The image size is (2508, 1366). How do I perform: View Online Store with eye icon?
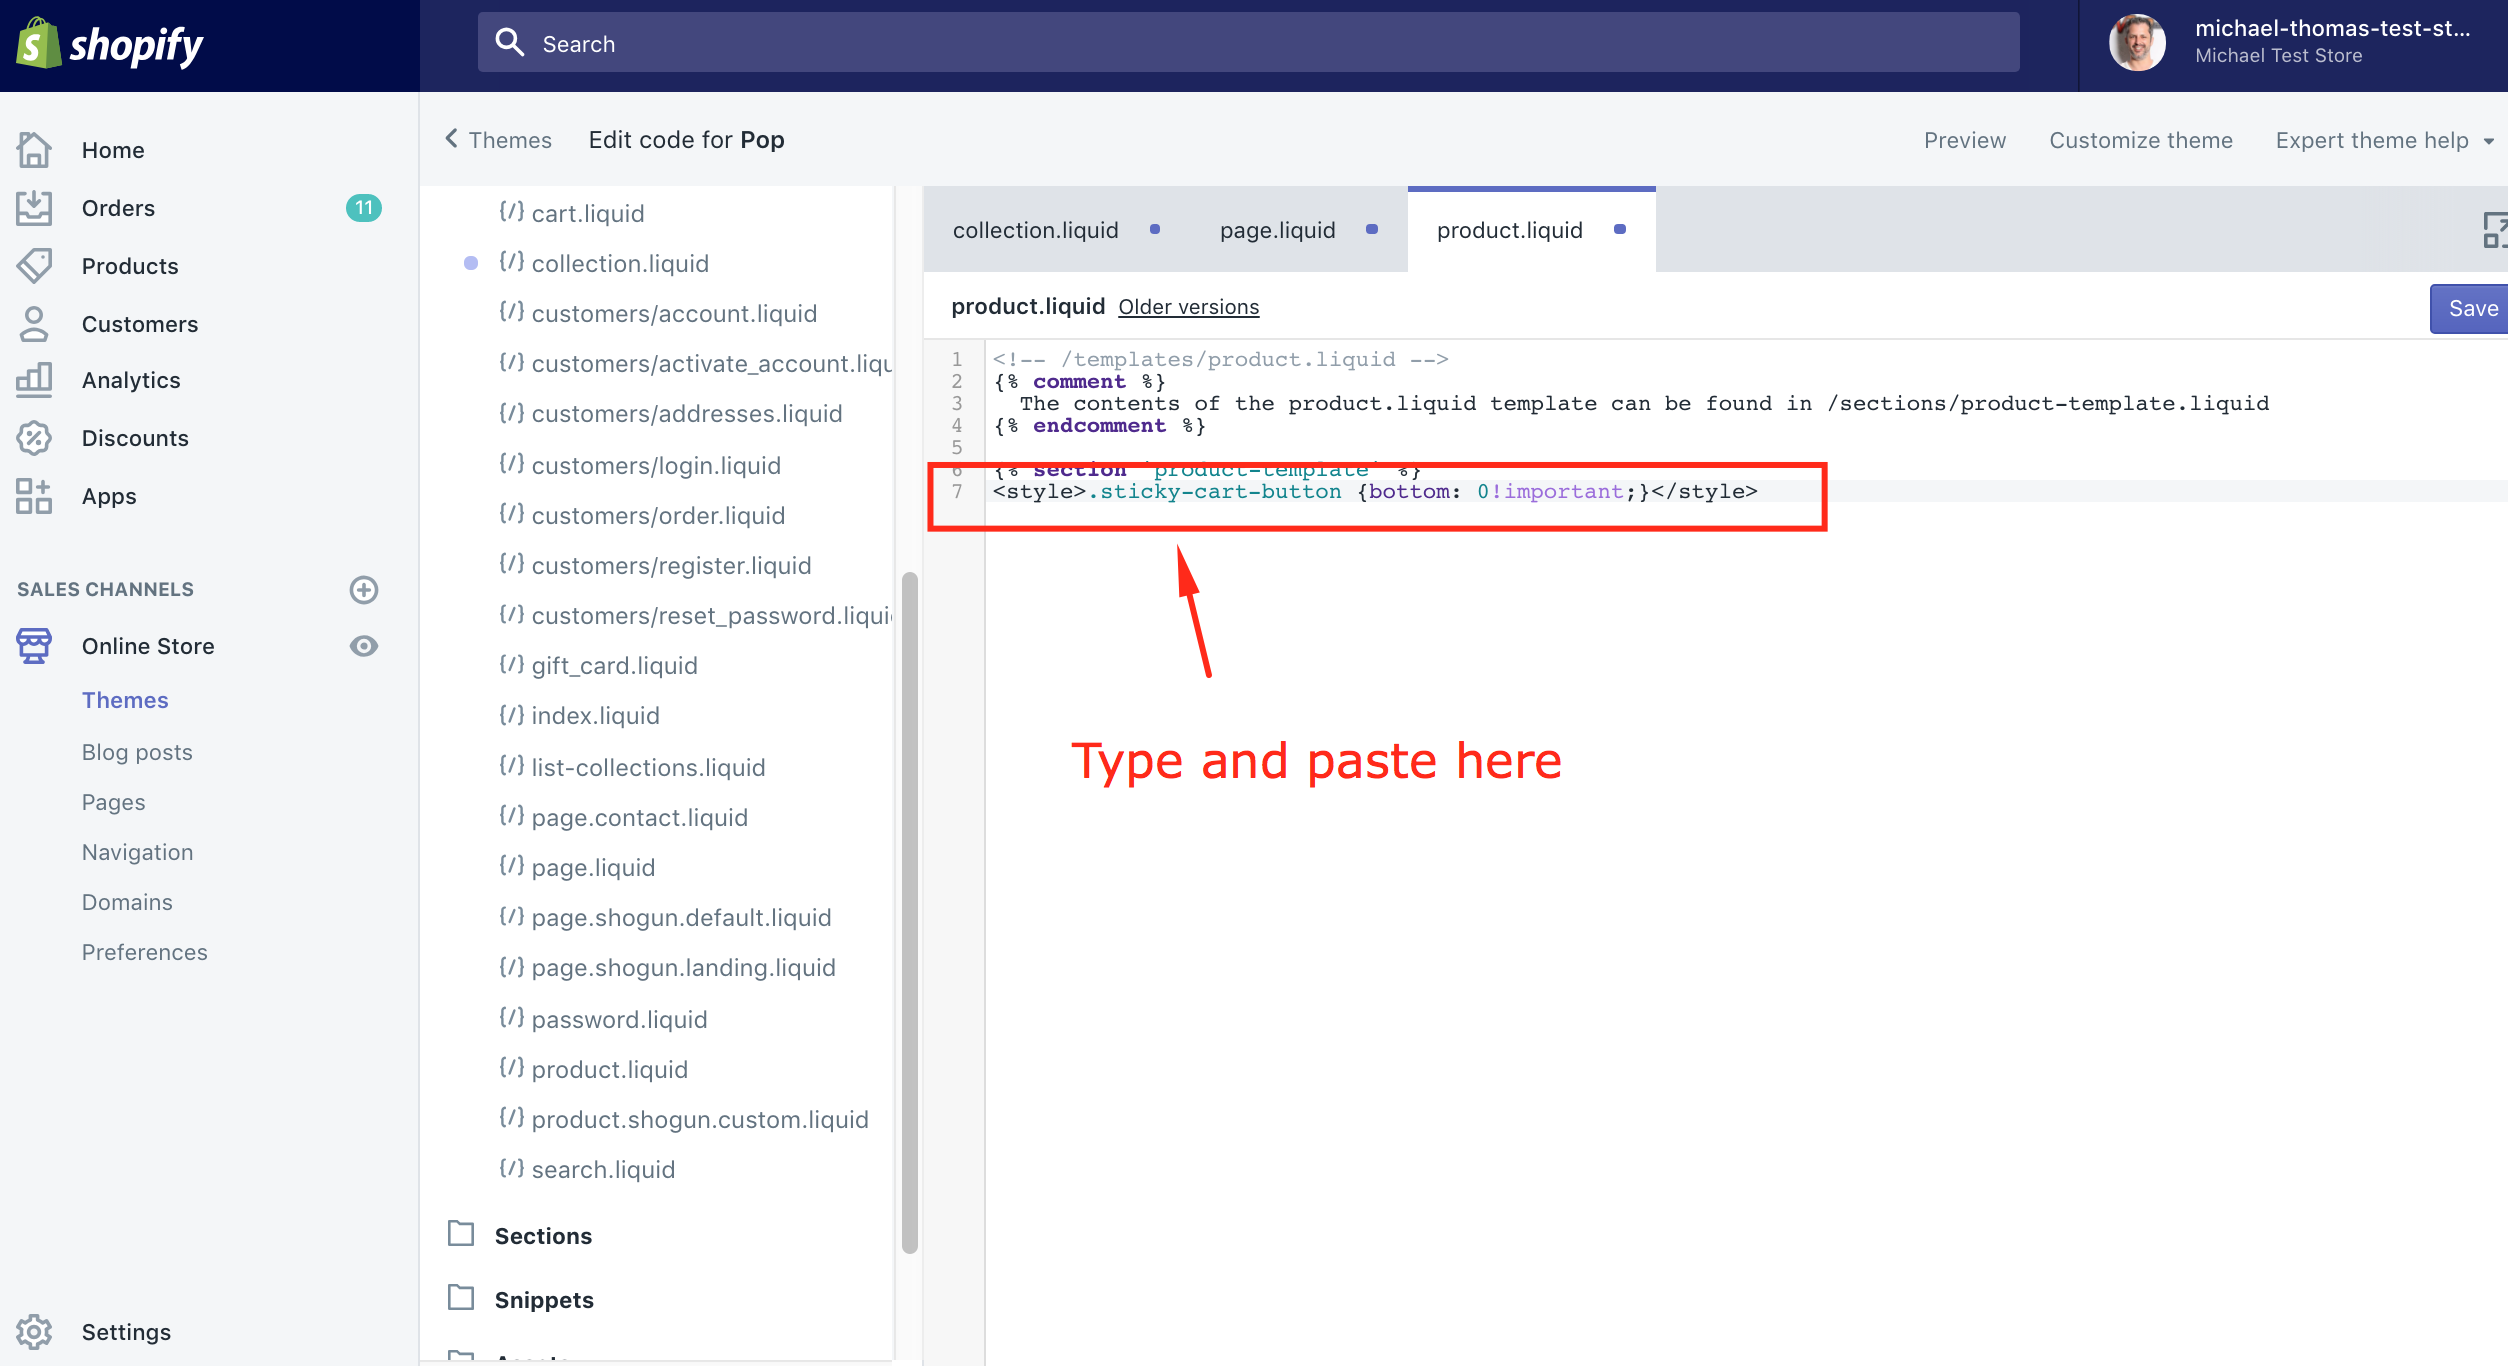(x=364, y=646)
